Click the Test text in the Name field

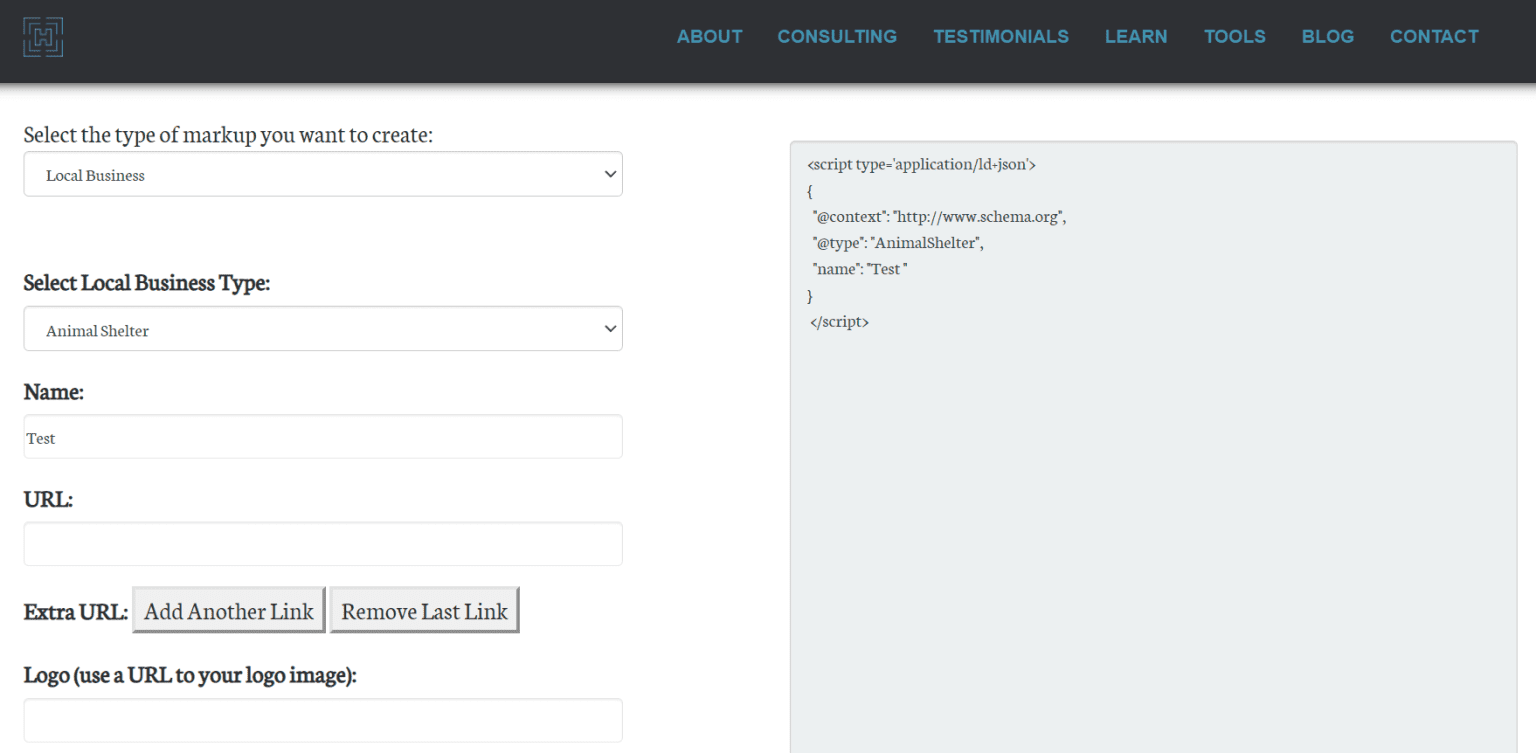click(x=41, y=437)
